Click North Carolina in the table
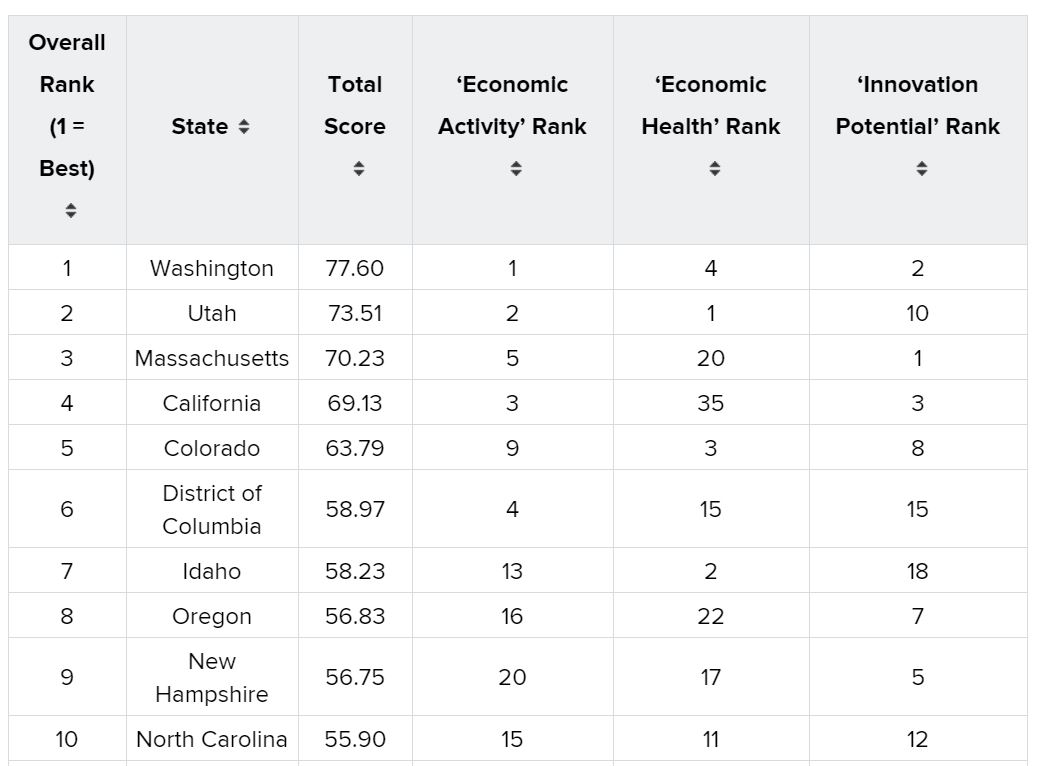The width and height of the screenshot is (1038, 766). coord(212,739)
